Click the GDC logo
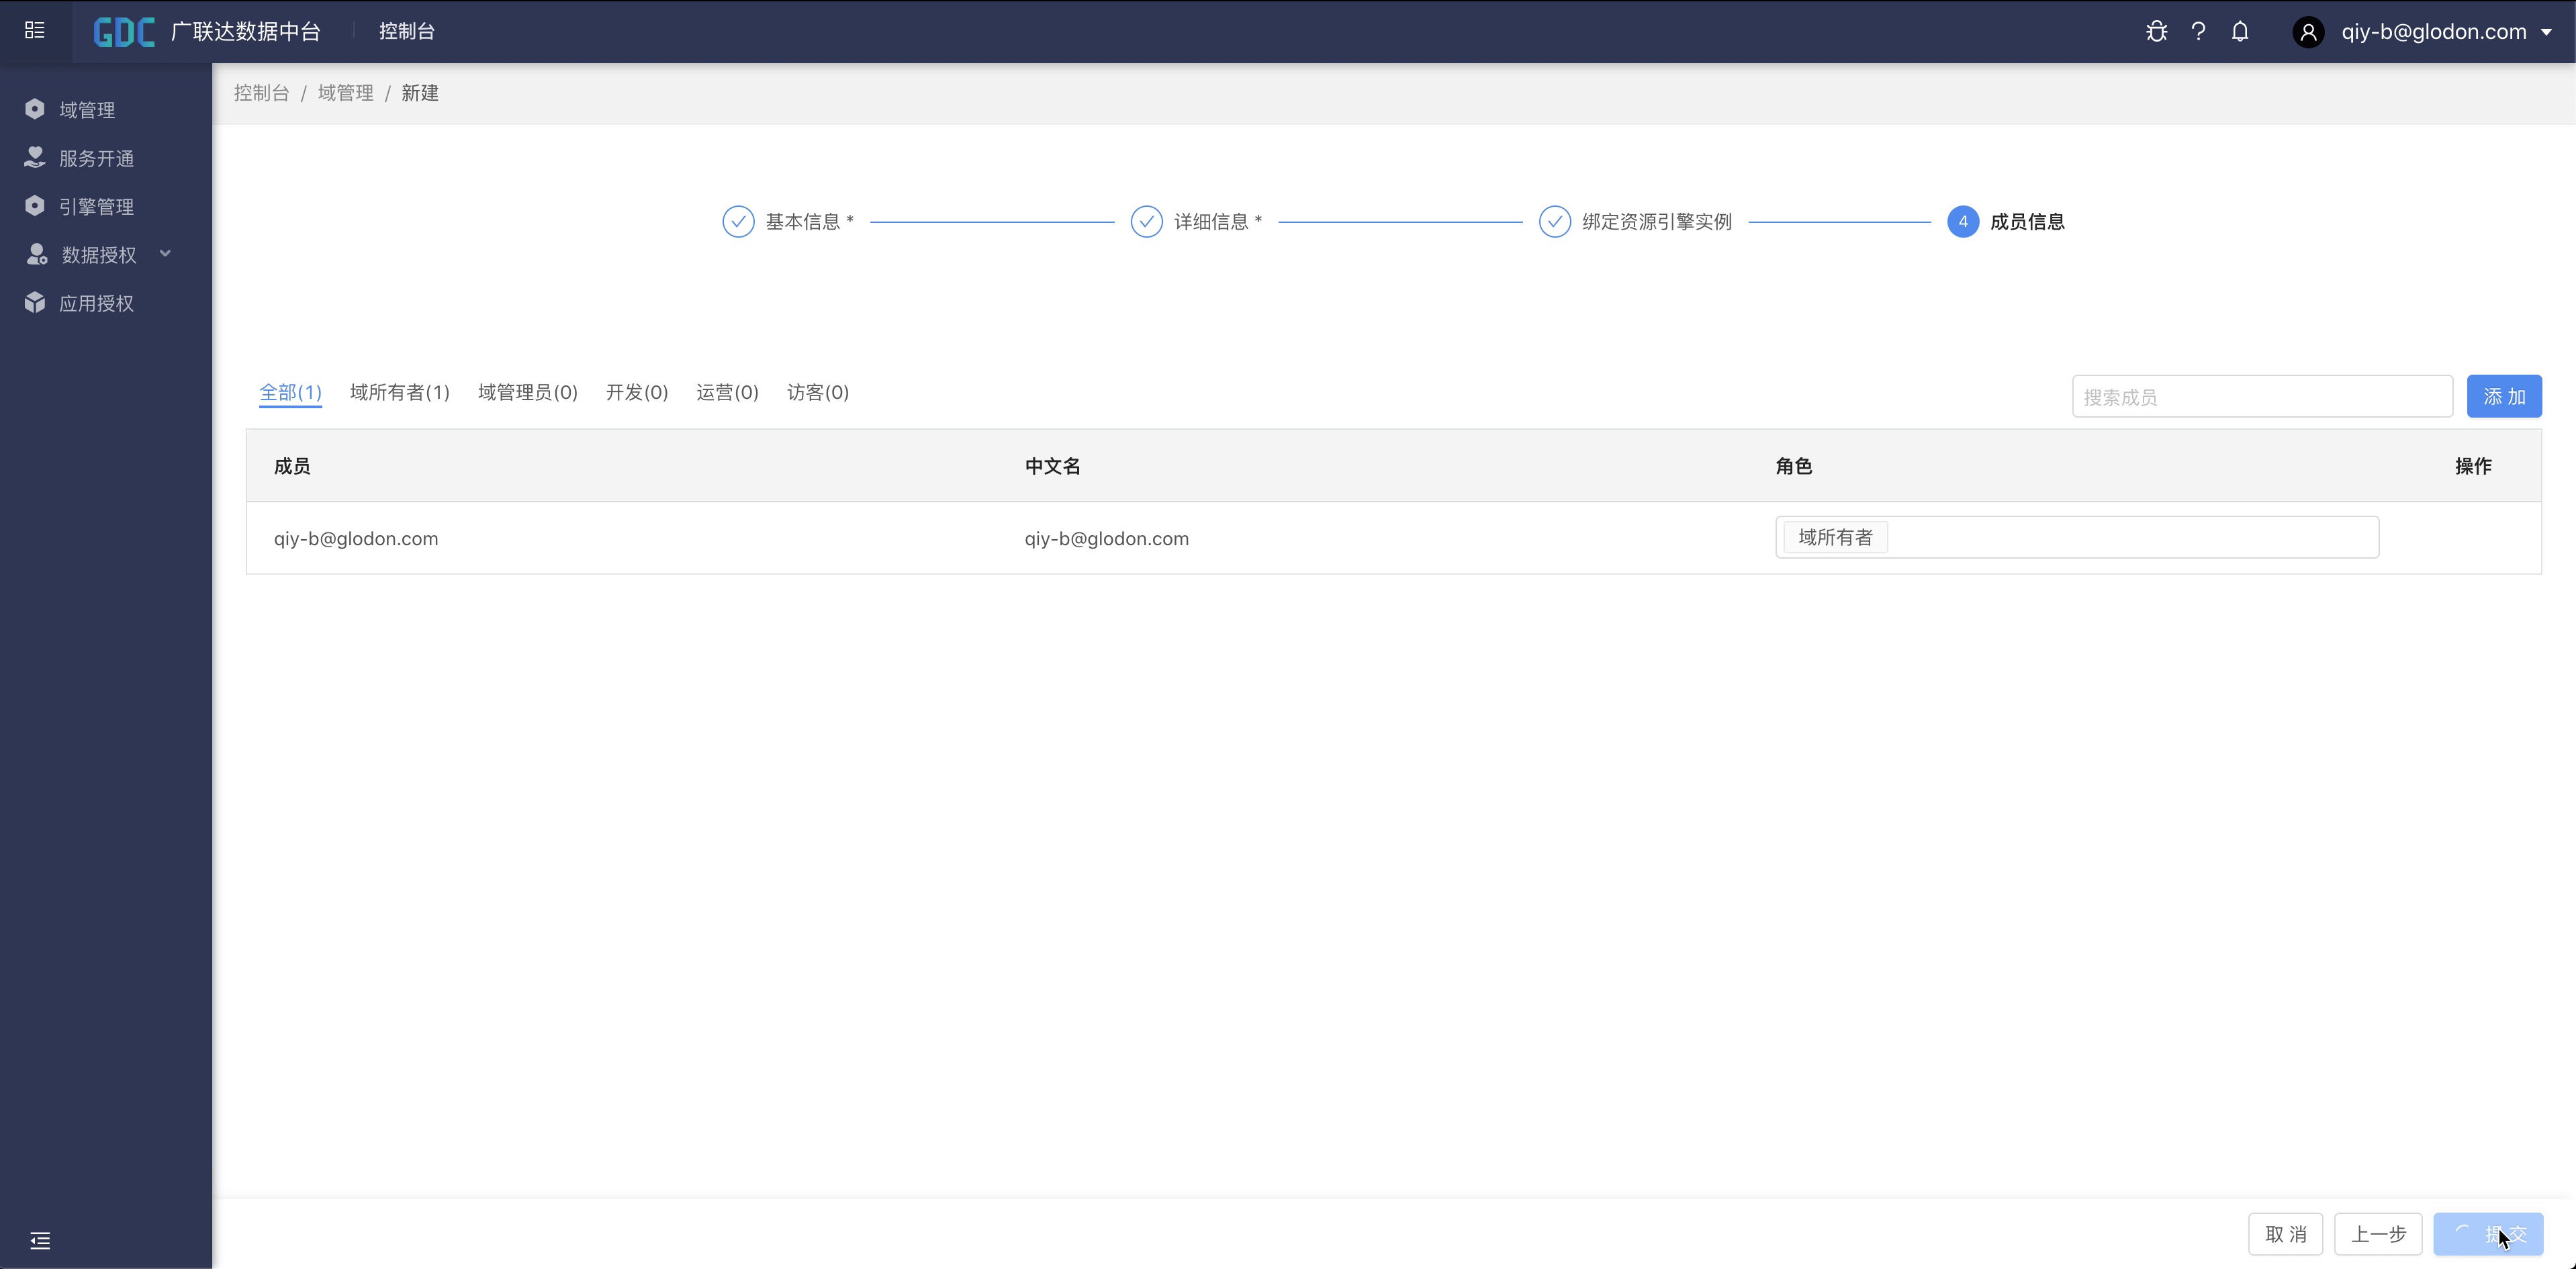Screen dimensions: 2576x1269 coord(124,32)
